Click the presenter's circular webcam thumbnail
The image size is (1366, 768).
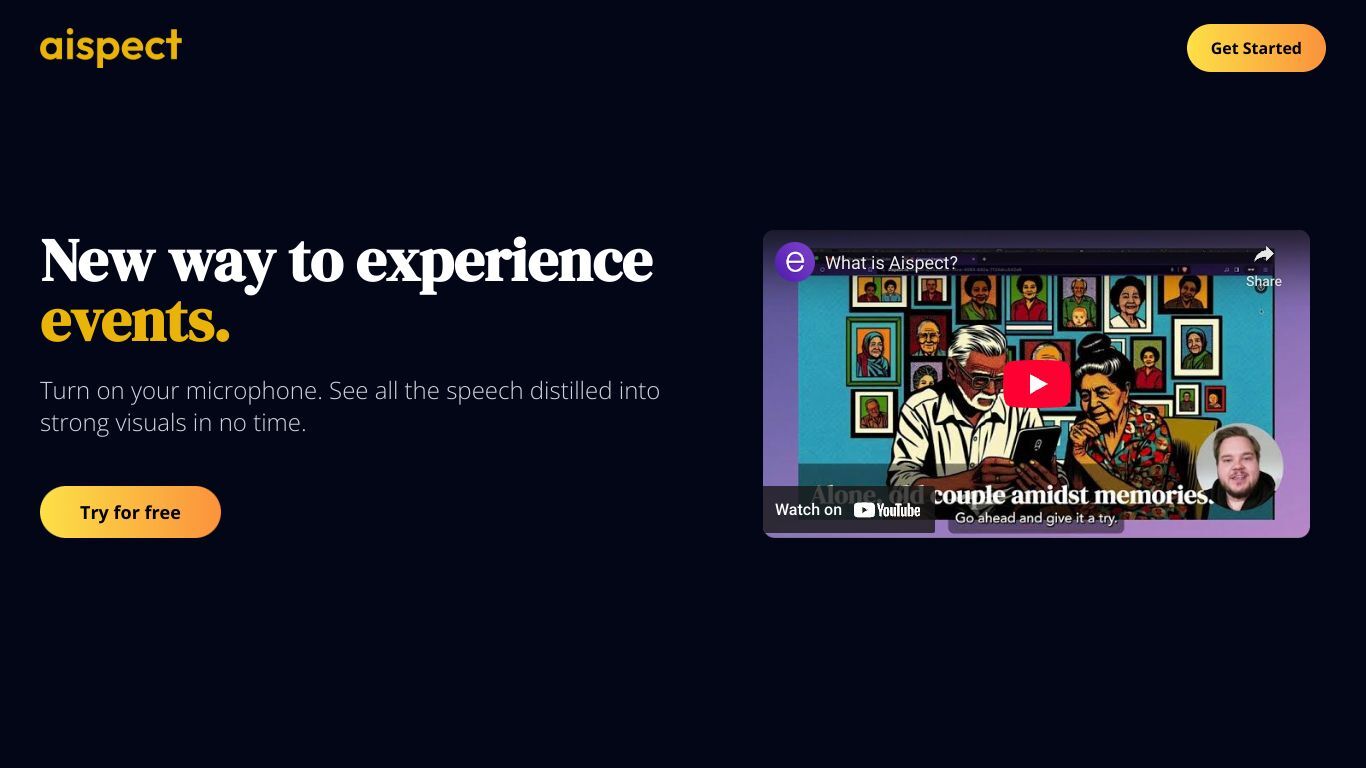click(x=1239, y=467)
